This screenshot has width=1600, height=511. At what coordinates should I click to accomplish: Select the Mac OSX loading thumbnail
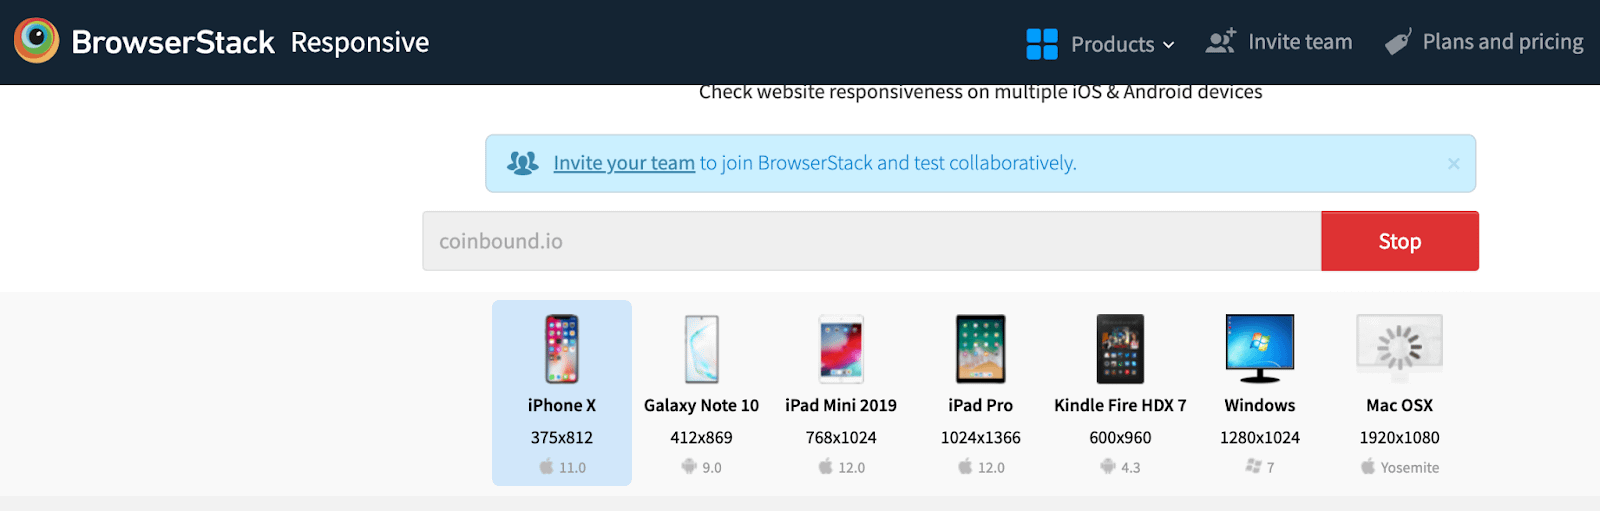pos(1399,348)
